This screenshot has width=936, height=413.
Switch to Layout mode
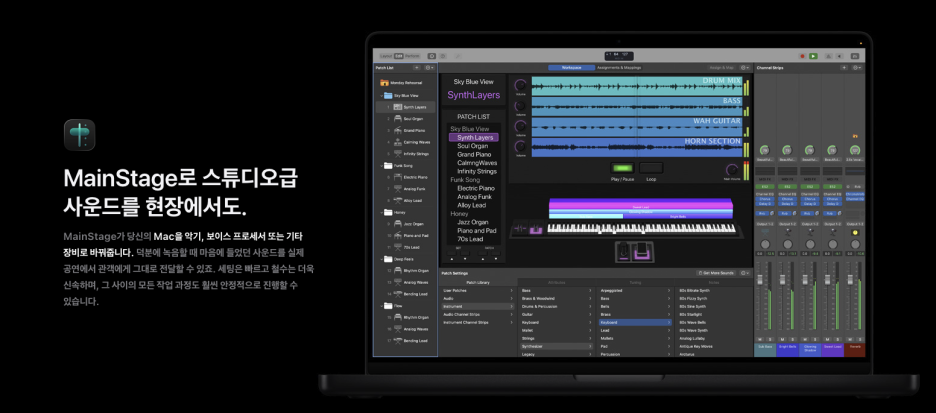coord(386,56)
